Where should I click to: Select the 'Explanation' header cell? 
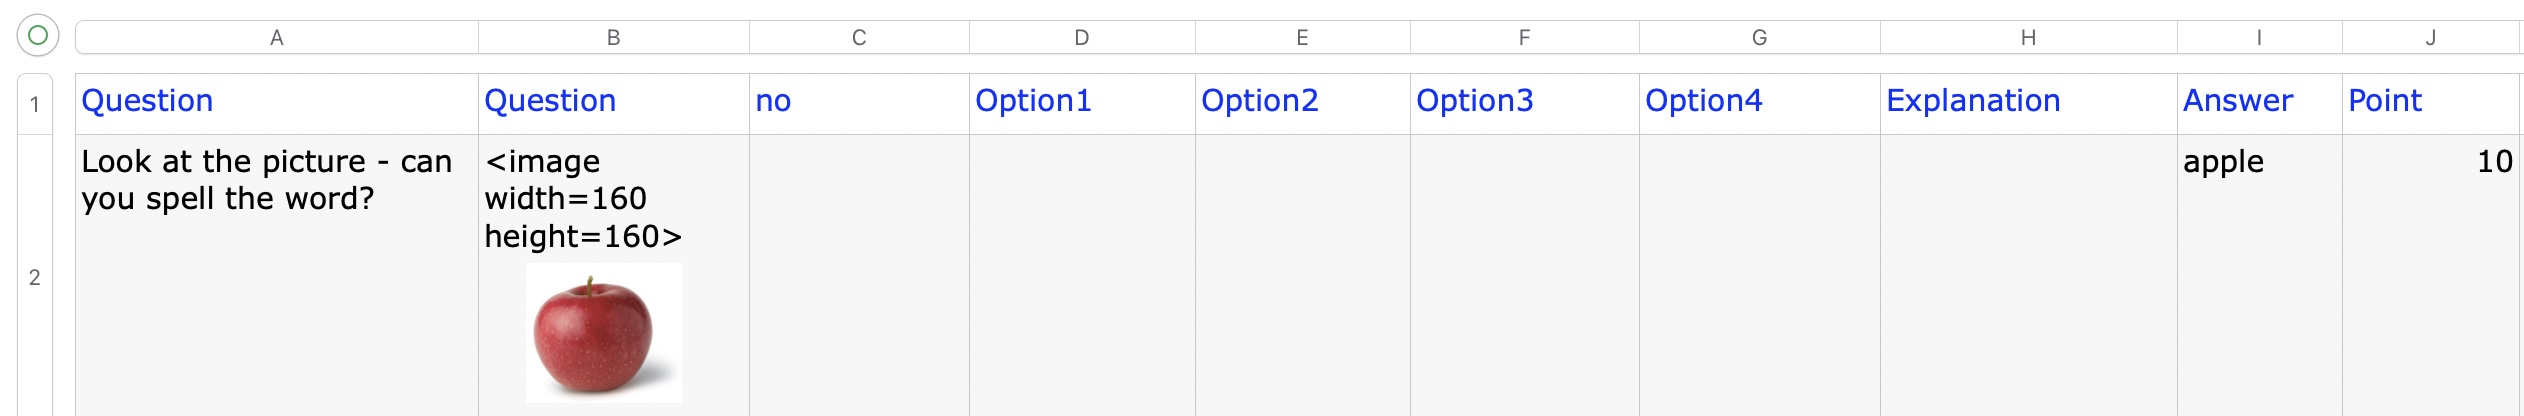pos(2028,102)
